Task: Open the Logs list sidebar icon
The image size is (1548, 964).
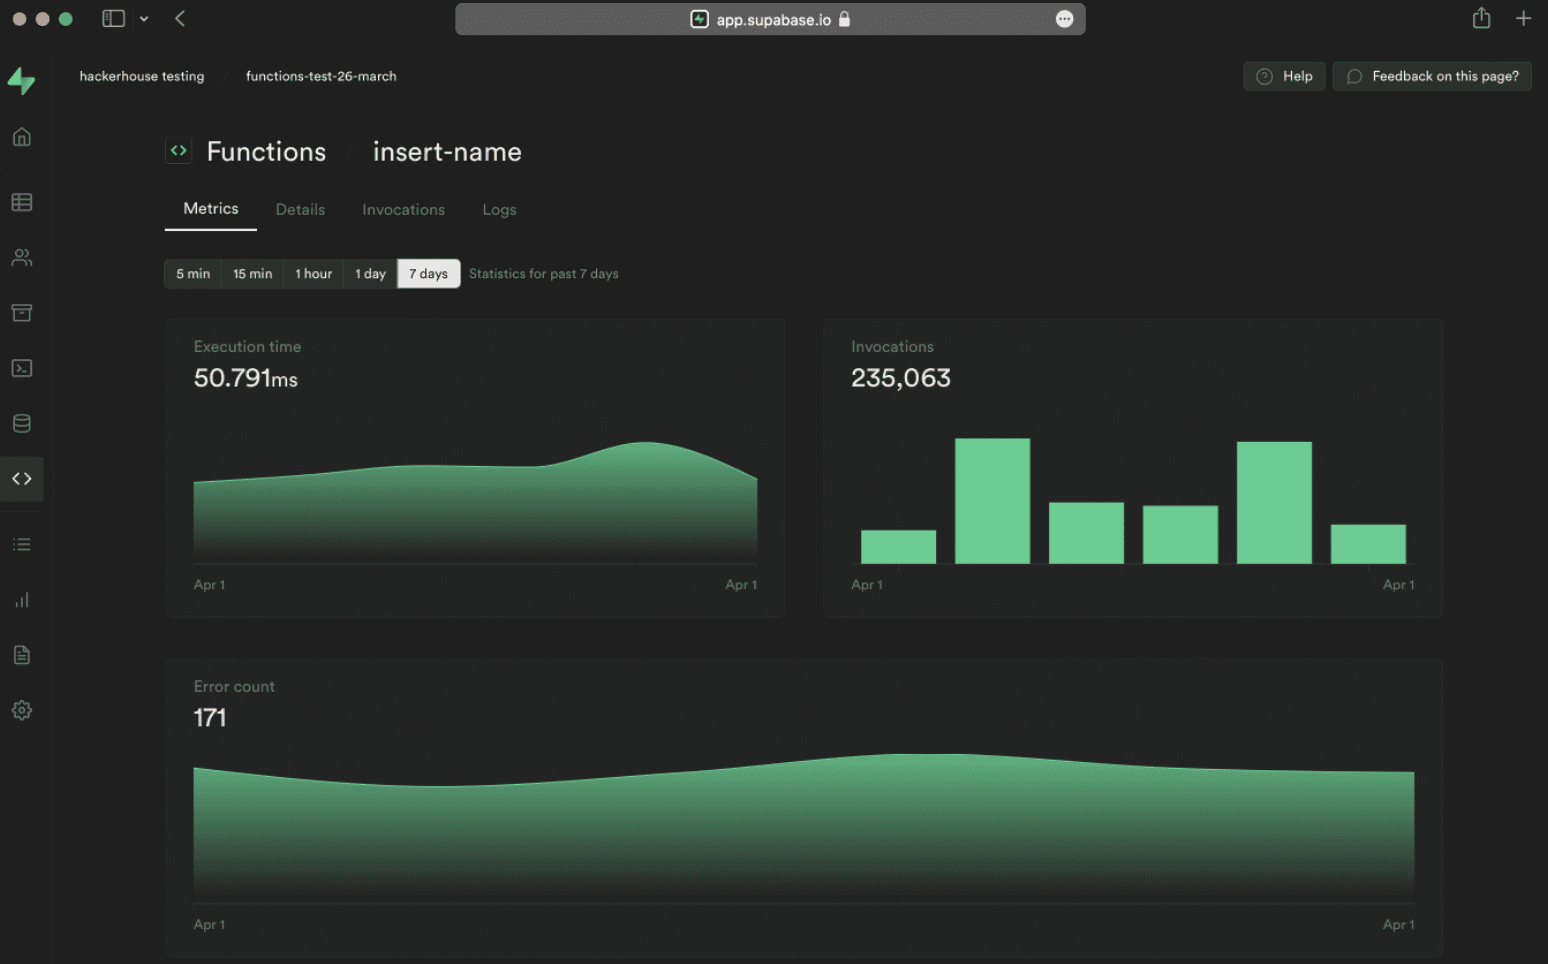Action: coord(22,545)
